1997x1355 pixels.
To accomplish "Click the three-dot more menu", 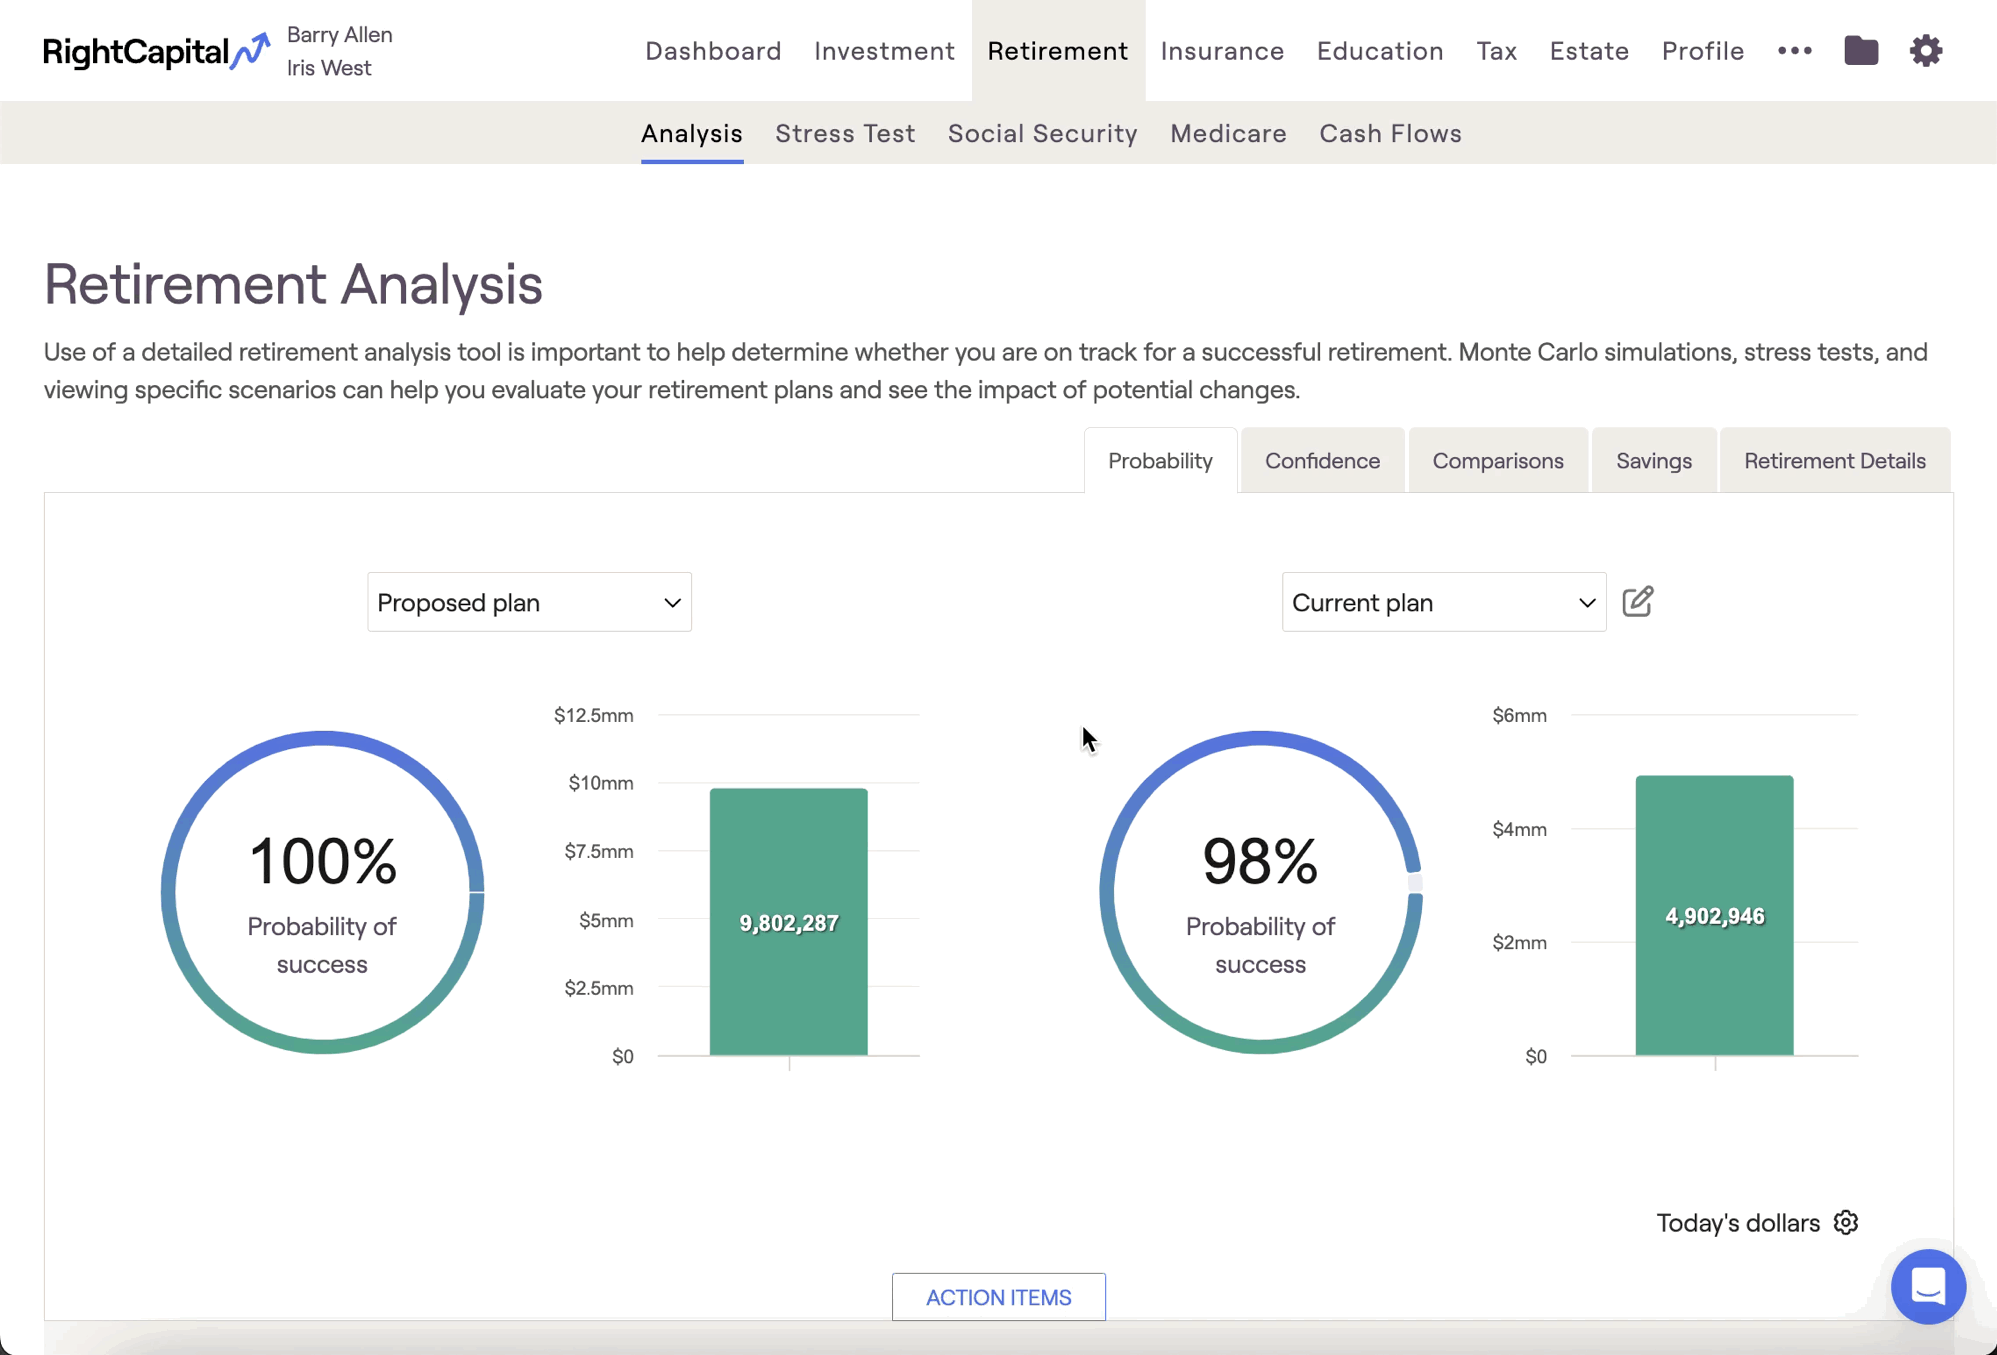I will [1794, 50].
